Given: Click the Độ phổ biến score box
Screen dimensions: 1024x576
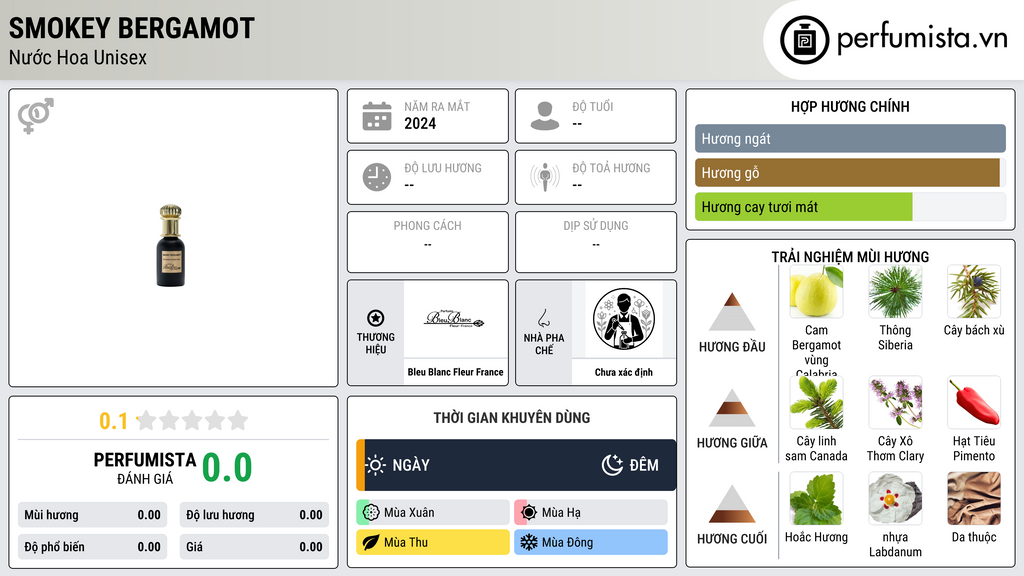Looking at the screenshot, I should (93, 547).
